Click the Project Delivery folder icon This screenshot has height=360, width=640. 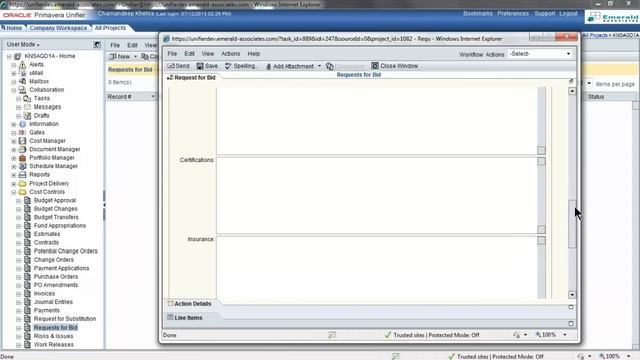click(x=22, y=183)
